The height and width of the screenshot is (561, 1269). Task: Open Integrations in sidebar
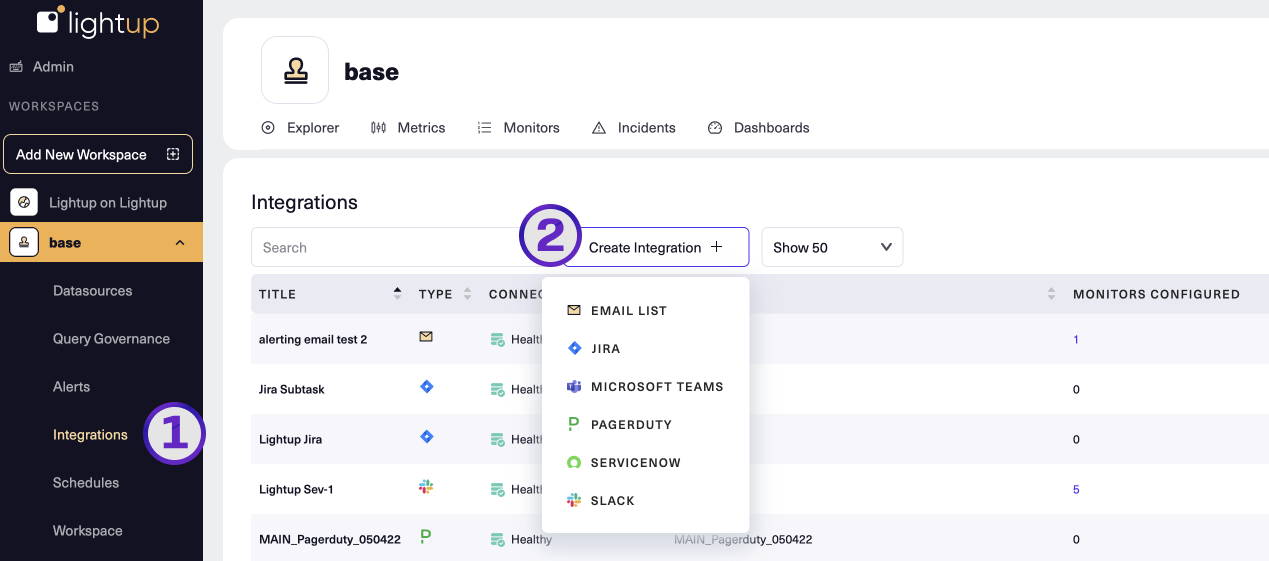click(90, 435)
